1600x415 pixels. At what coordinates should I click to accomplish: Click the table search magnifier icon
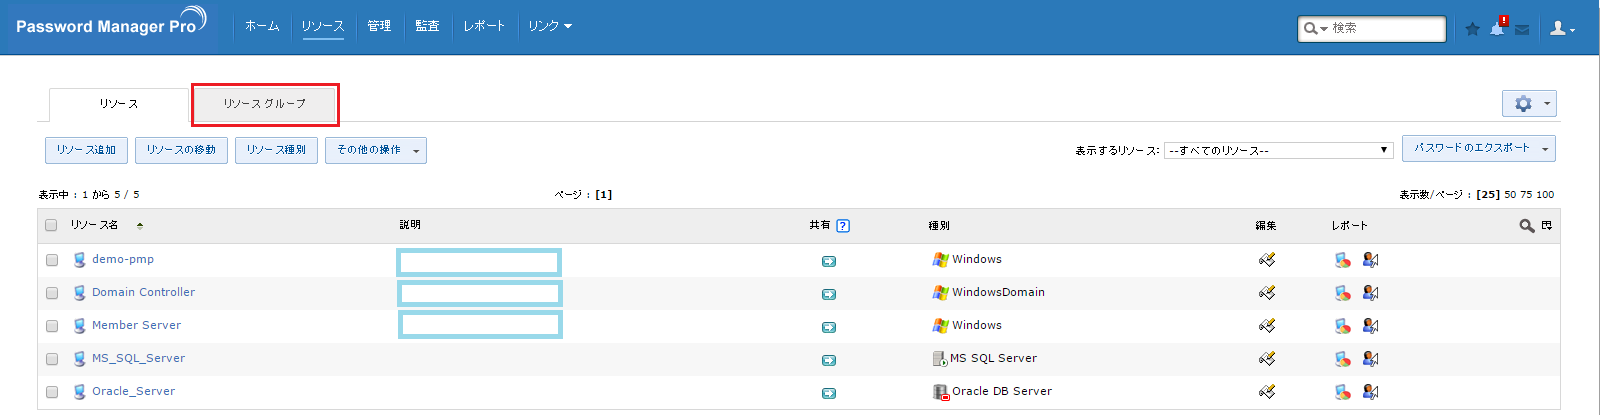click(x=1526, y=226)
